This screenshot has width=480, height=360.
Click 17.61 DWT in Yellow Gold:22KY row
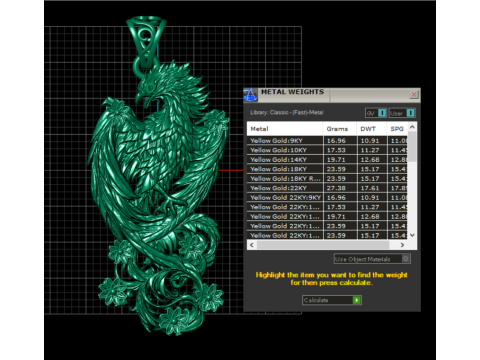[x=370, y=188]
